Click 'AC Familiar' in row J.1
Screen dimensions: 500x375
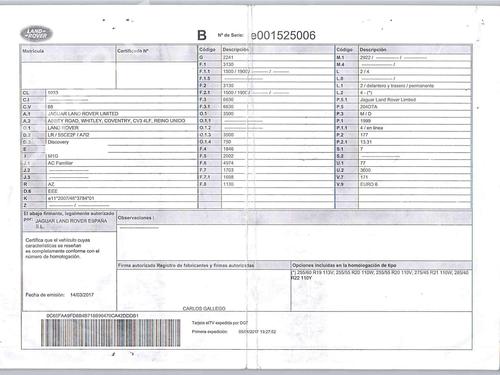(x=60, y=163)
